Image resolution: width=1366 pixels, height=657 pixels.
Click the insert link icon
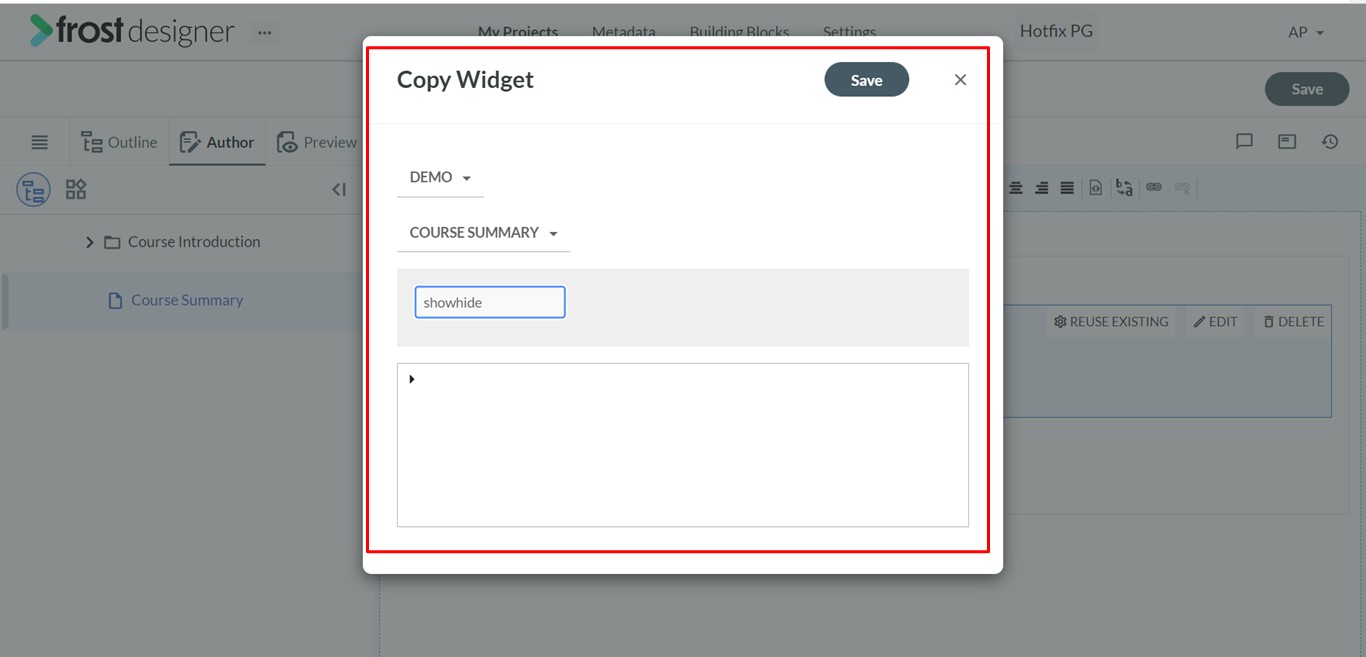tap(1154, 187)
